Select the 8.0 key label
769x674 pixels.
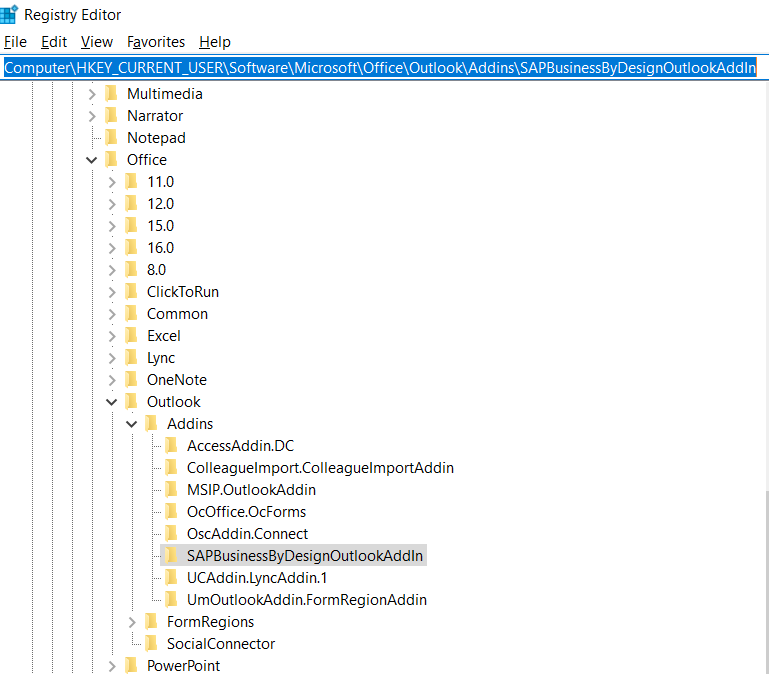[156, 270]
